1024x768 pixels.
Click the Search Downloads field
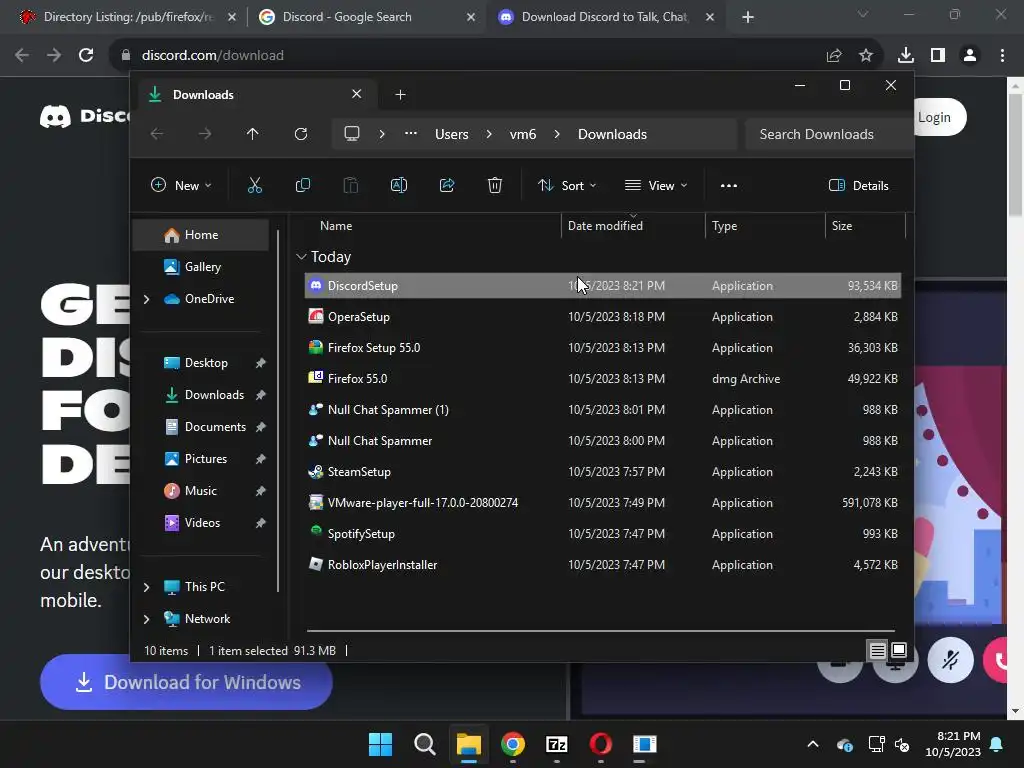click(828, 134)
